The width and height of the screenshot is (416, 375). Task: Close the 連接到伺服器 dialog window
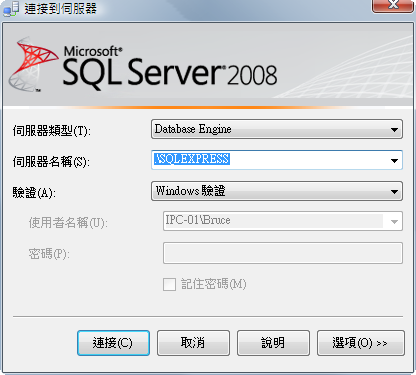393,6
